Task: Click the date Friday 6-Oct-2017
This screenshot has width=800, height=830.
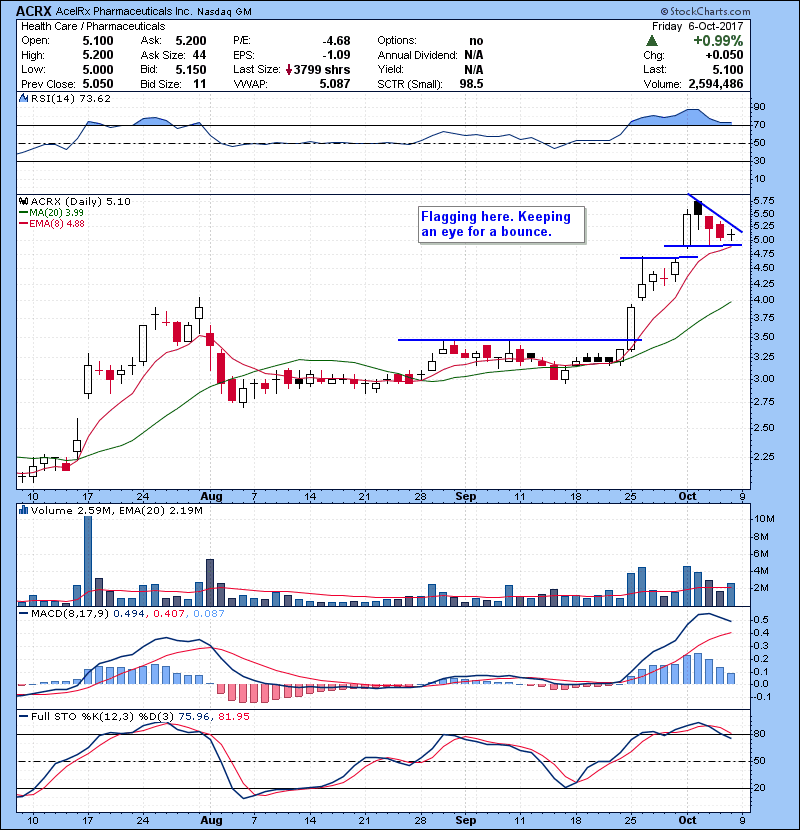Action: pos(697,26)
